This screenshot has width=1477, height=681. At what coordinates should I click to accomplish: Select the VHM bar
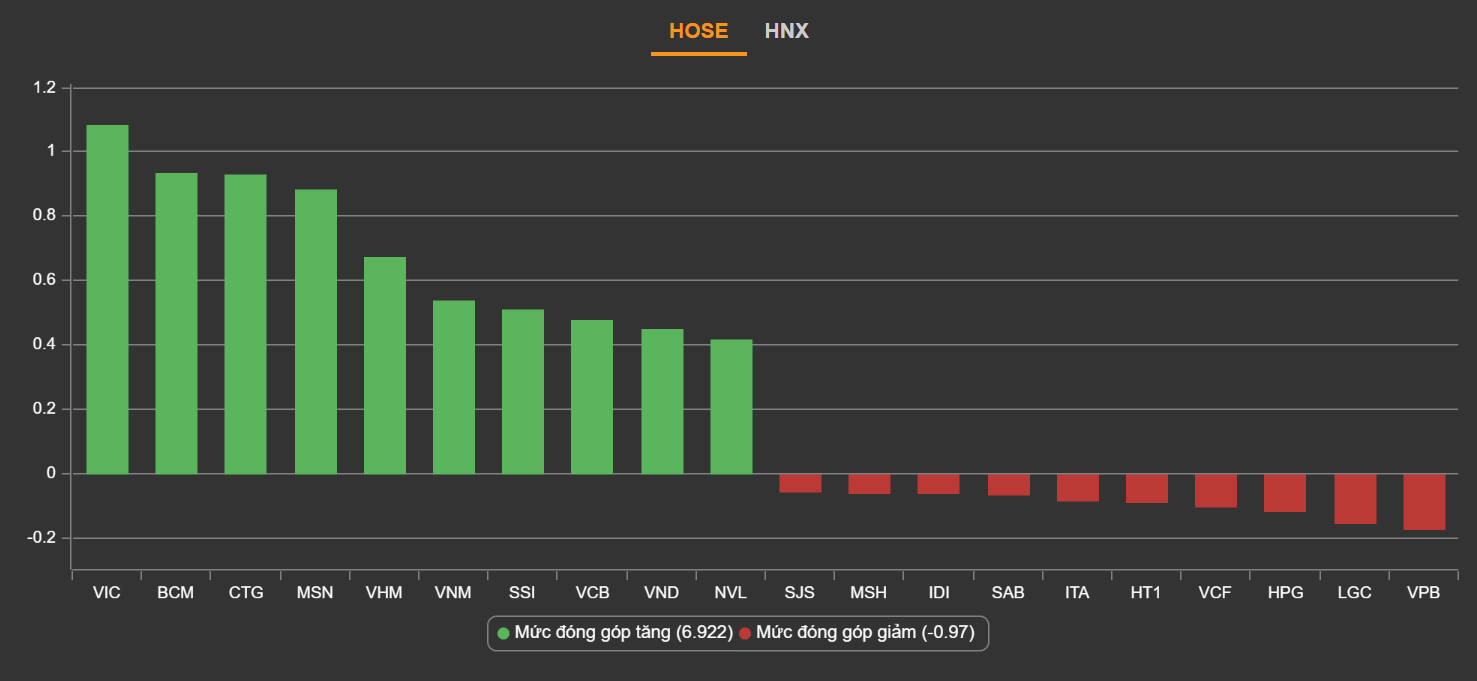coord(384,365)
